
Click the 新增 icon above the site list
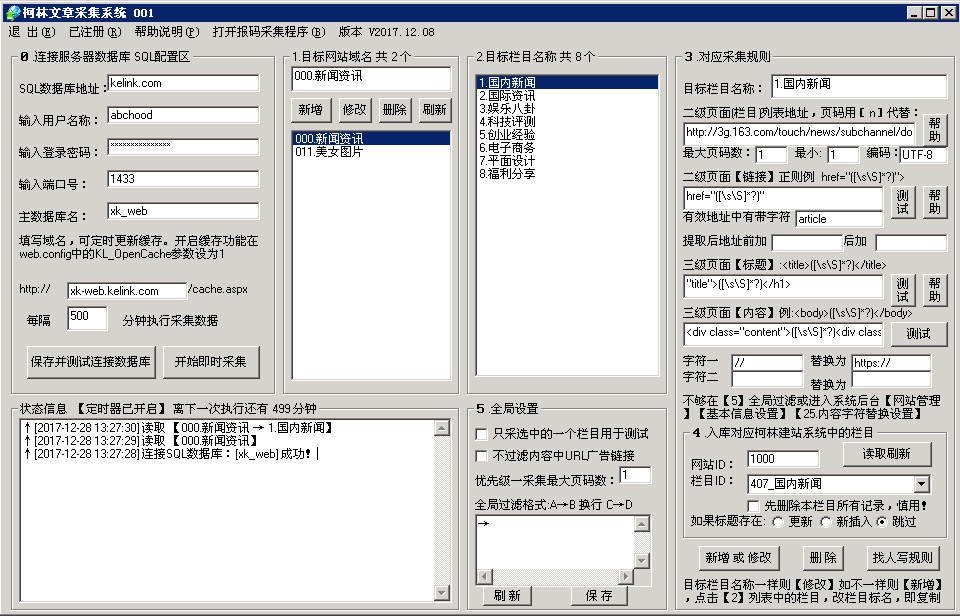313,109
